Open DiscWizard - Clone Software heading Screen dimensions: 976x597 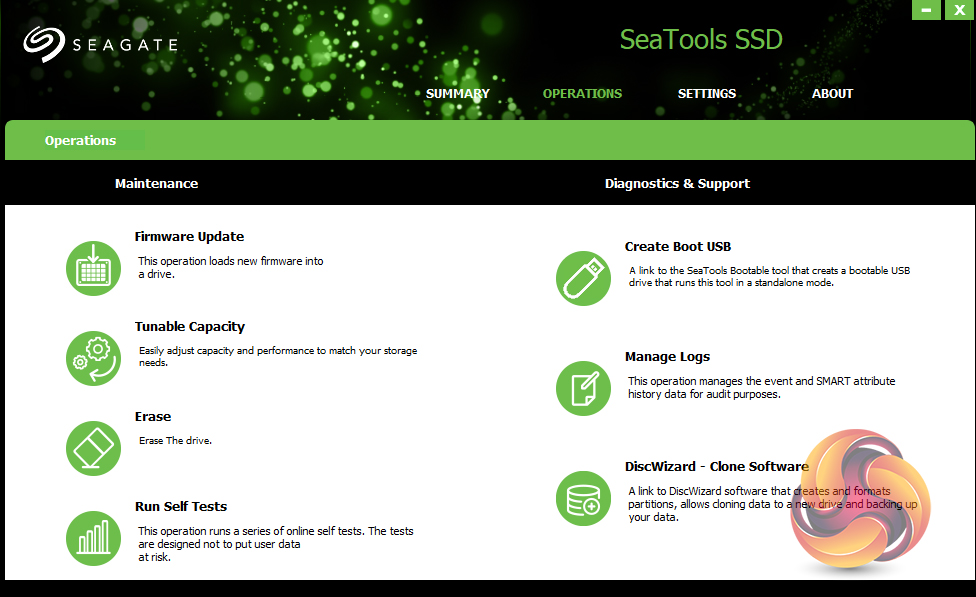coord(717,466)
